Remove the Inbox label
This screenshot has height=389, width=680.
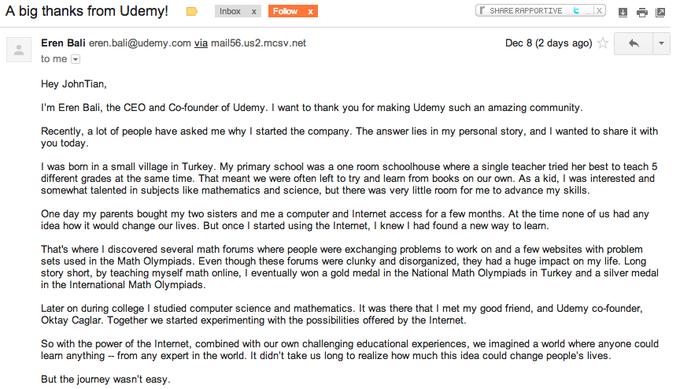[254, 12]
